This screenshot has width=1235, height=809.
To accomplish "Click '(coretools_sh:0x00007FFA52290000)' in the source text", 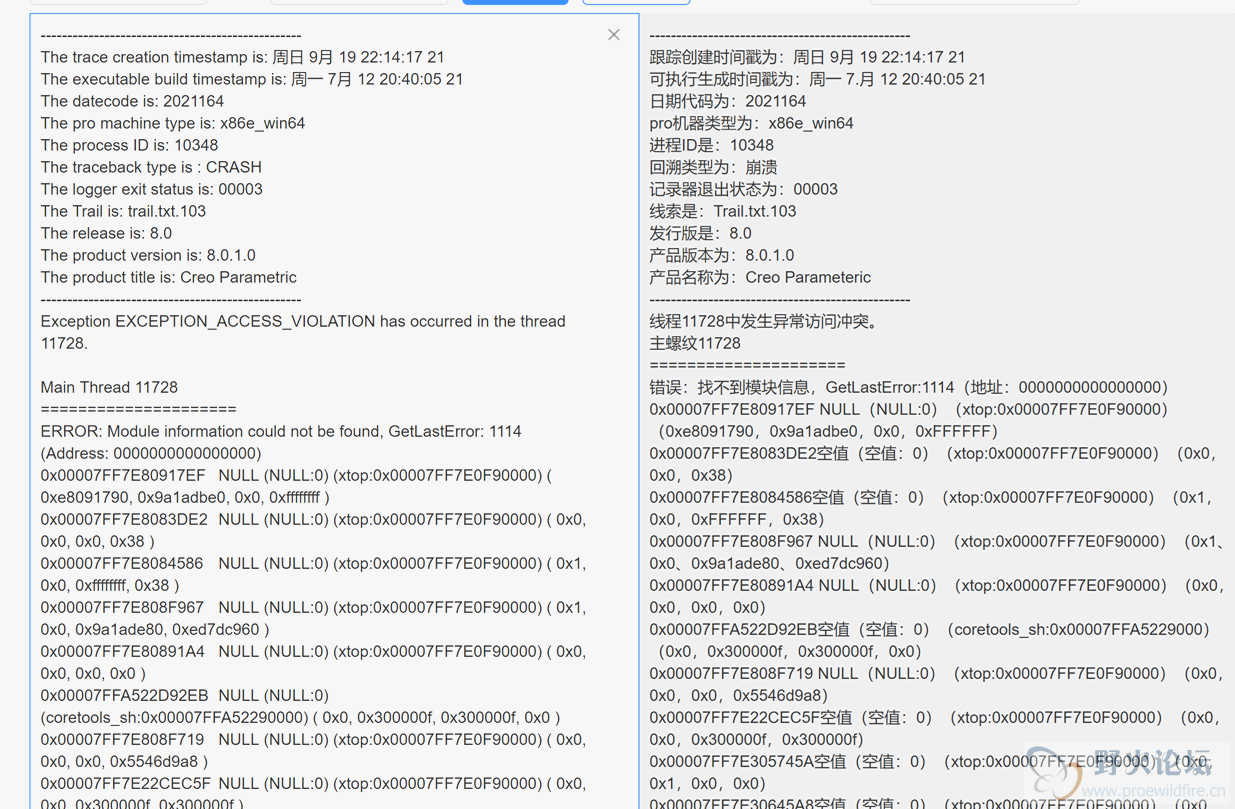I will tap(174, 717).
